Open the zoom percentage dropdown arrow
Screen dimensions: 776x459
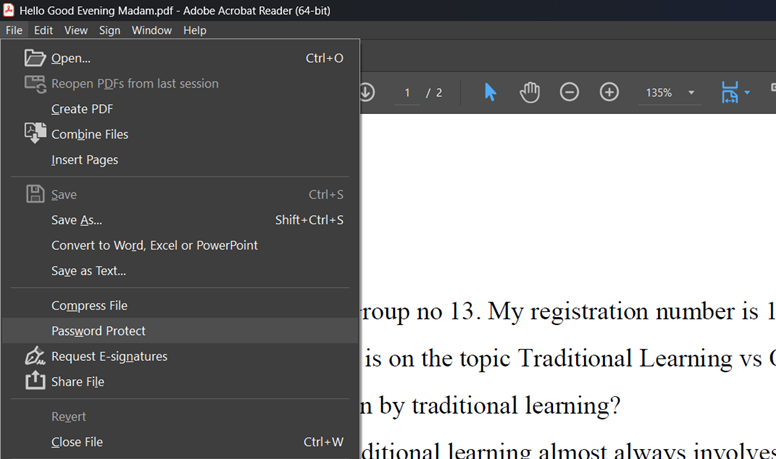point(691,93)
